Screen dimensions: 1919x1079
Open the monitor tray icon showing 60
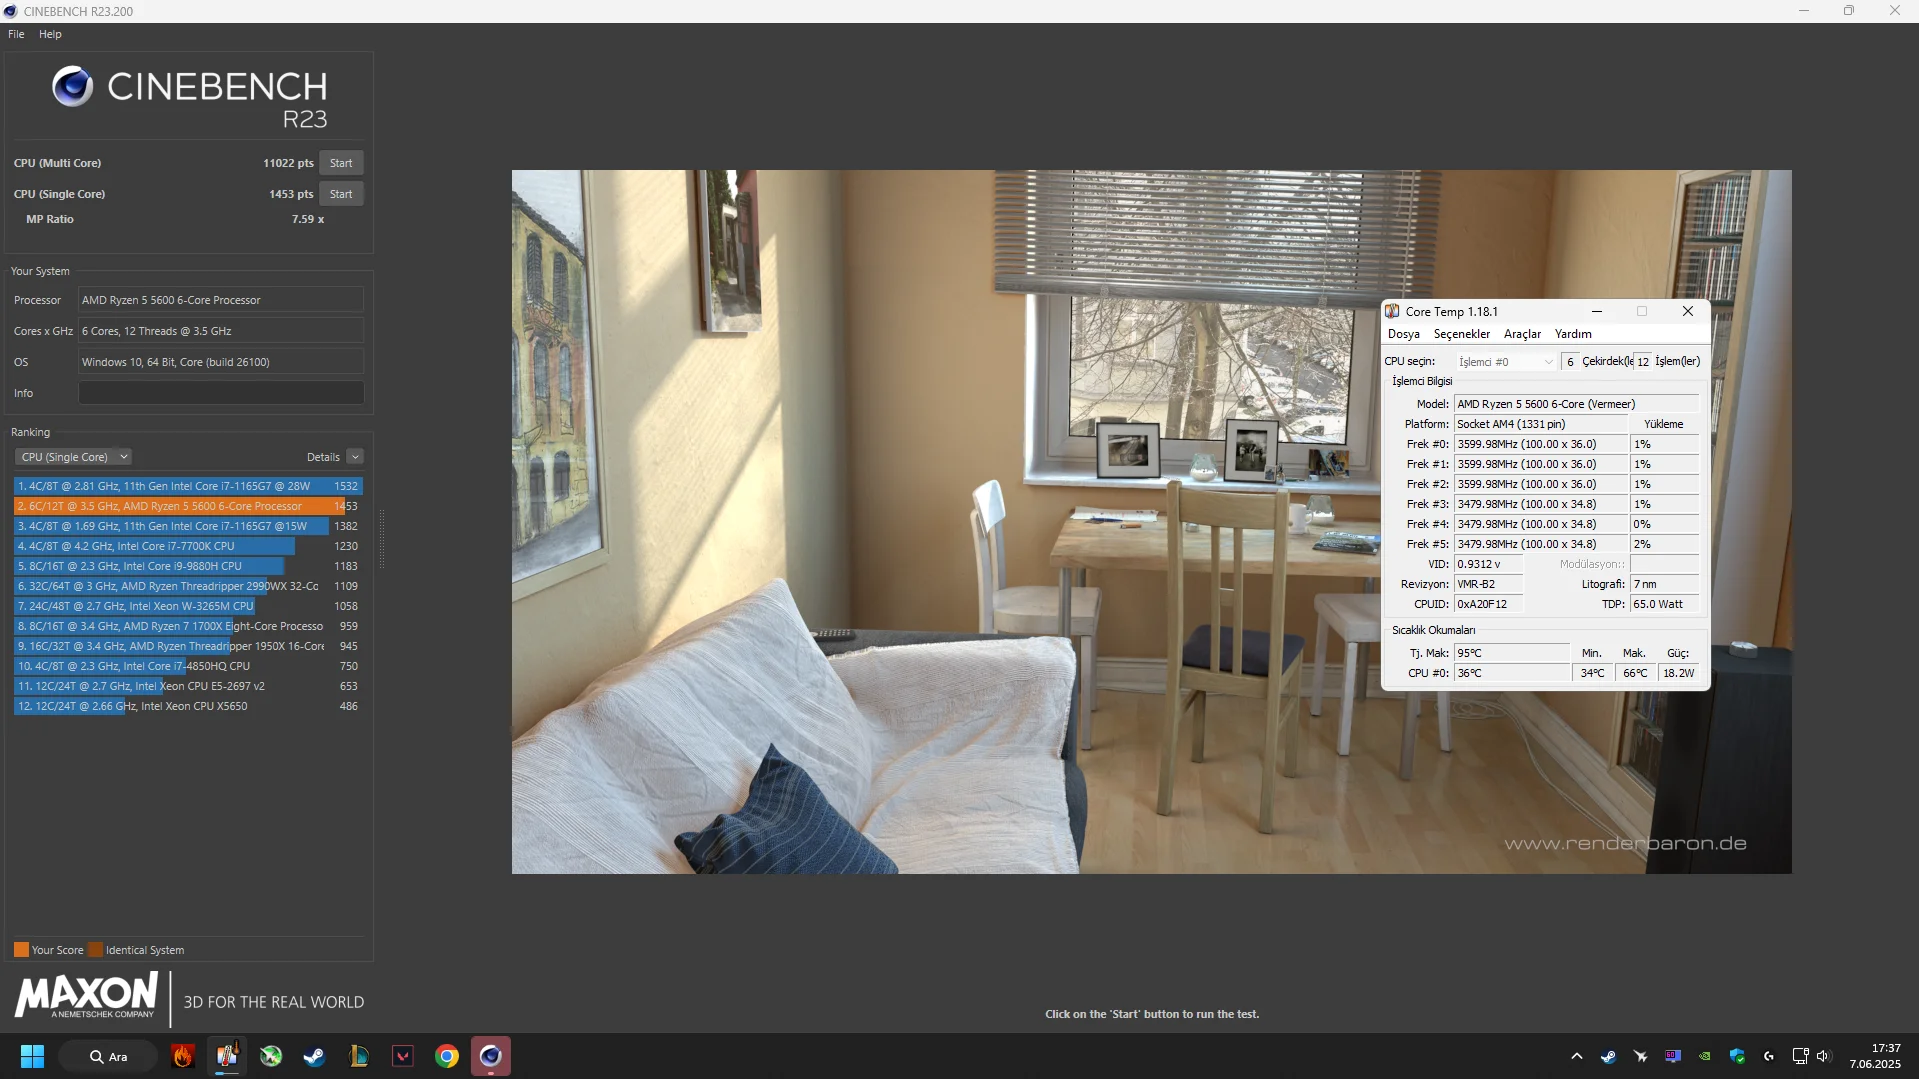[1672, 1056]
